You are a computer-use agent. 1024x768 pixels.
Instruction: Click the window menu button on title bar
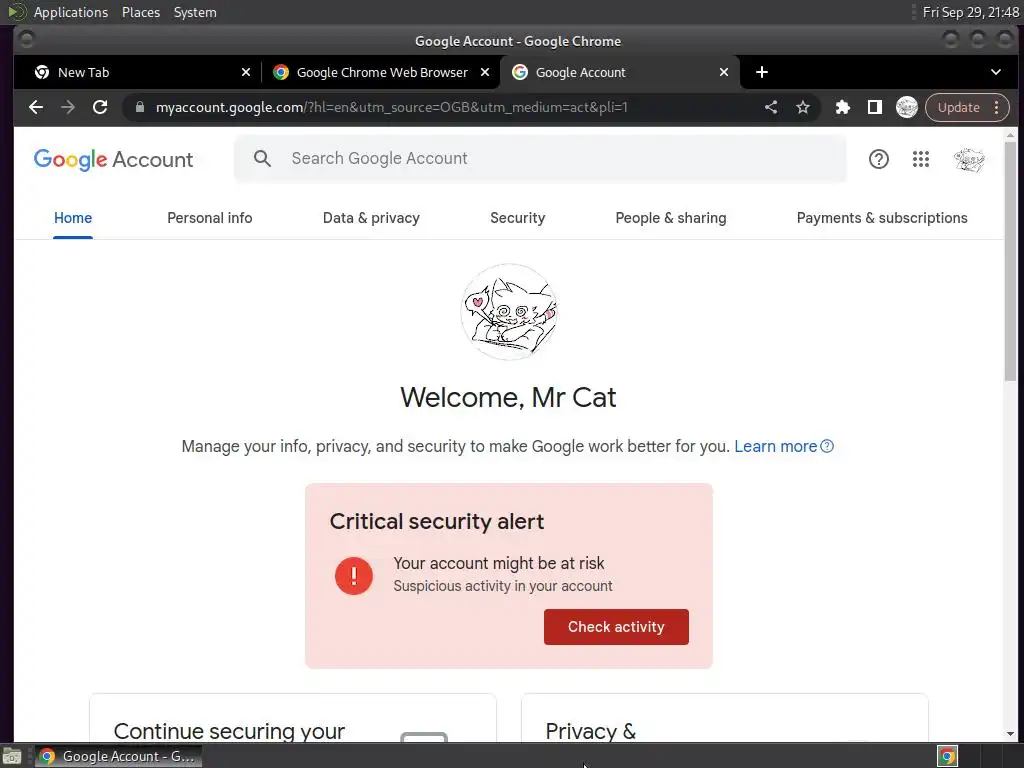[26, 40]
